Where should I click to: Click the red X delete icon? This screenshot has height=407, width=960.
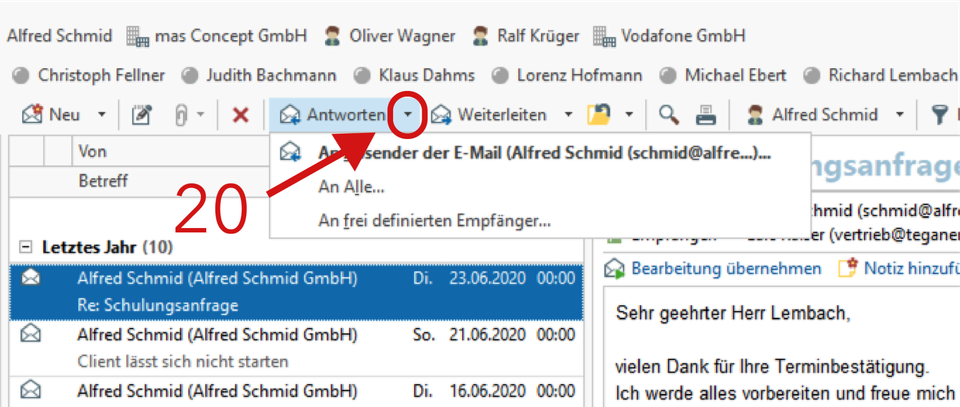point(241,114)
